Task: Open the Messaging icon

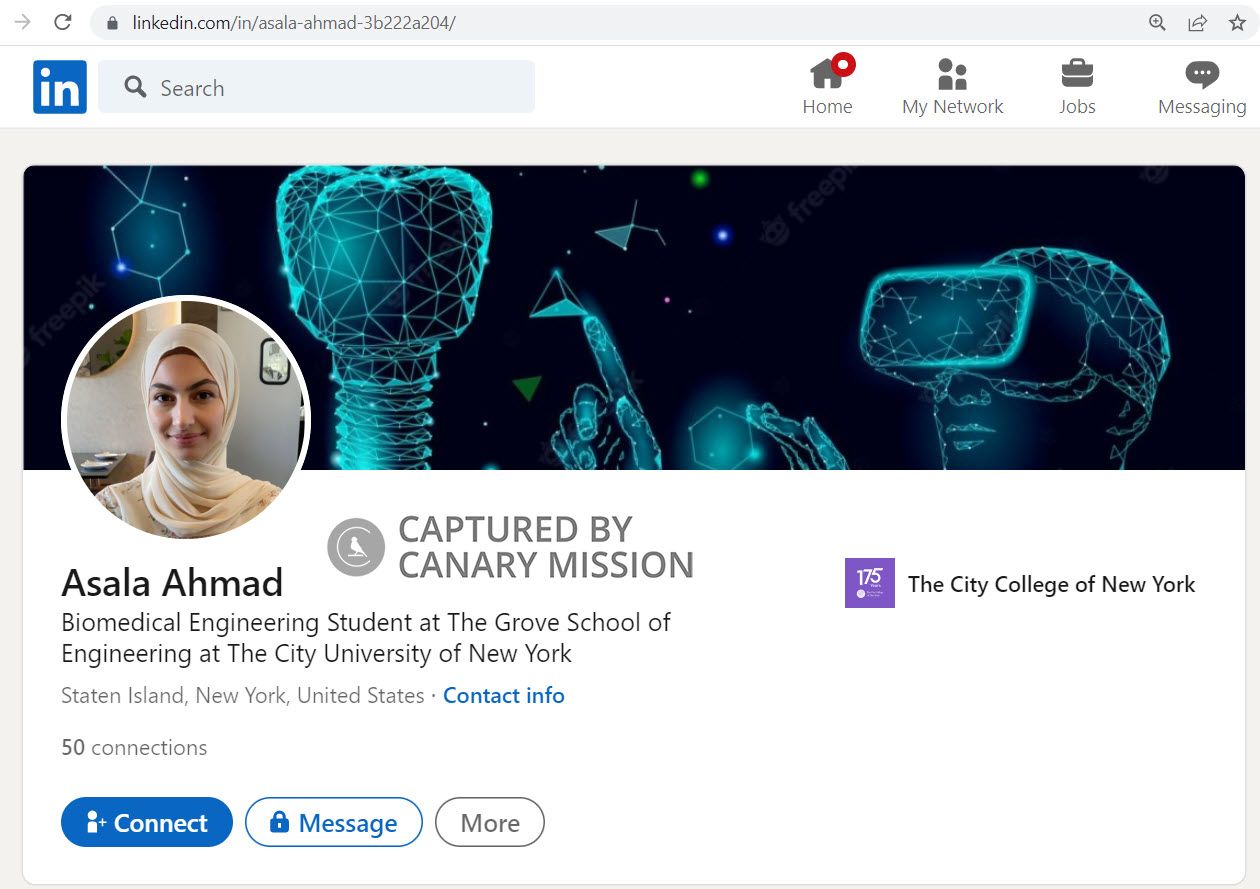Action: (1202, 72)
